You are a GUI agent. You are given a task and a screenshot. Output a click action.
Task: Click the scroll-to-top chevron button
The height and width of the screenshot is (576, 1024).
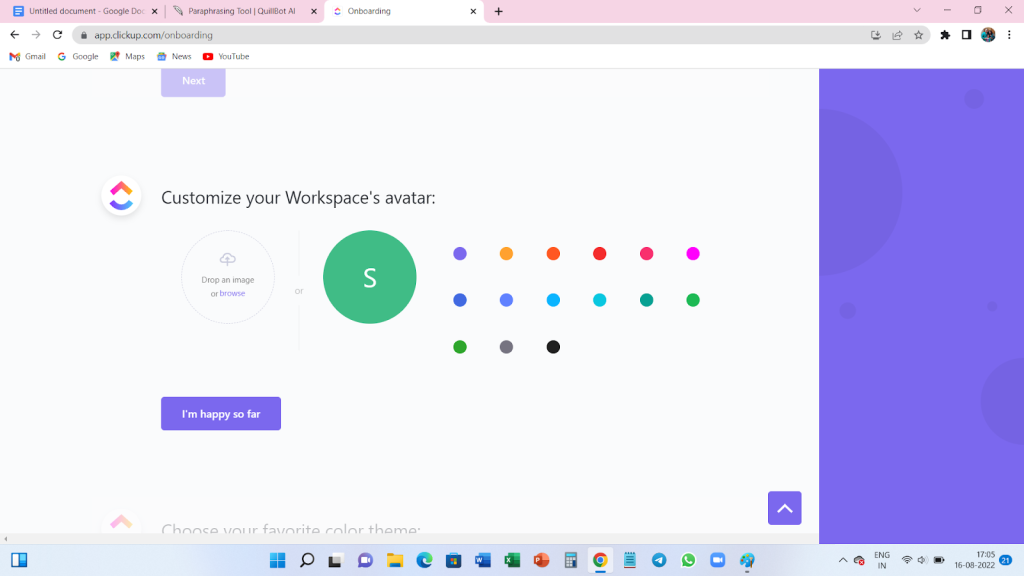[784, 508]
